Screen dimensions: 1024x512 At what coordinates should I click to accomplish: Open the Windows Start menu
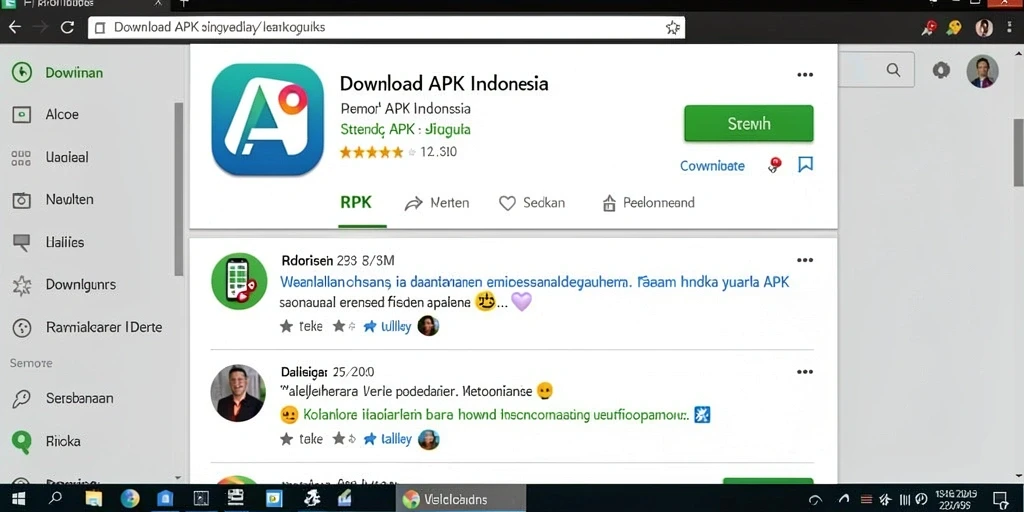pos(19,500)
